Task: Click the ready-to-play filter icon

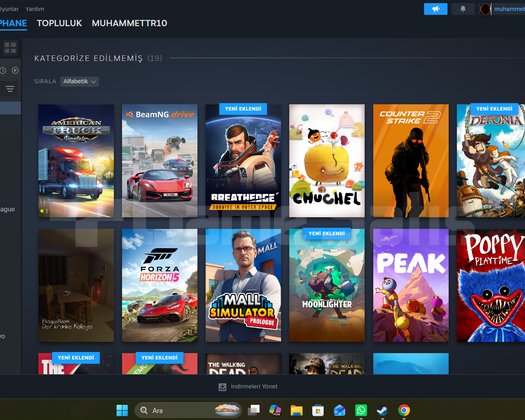Action: click(15, 70)
